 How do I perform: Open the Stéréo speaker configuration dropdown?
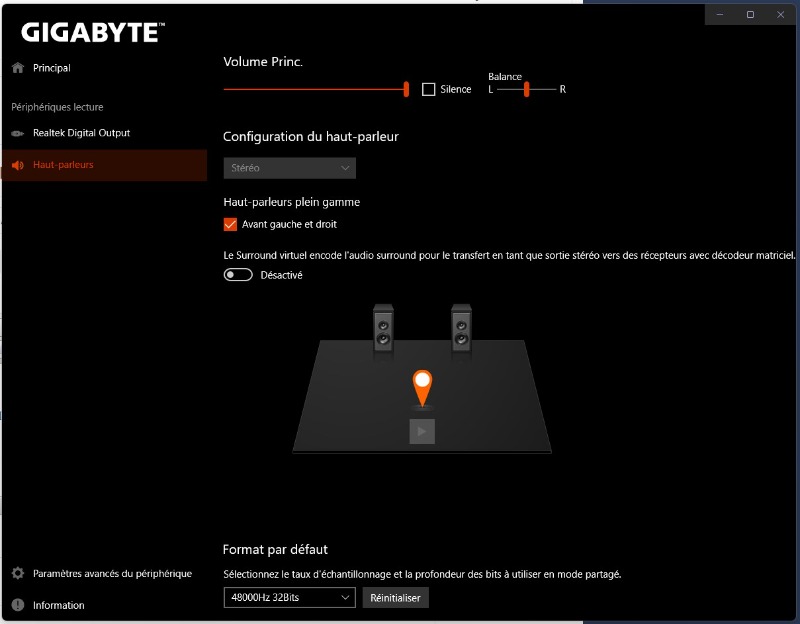click(x=289, y=168)
